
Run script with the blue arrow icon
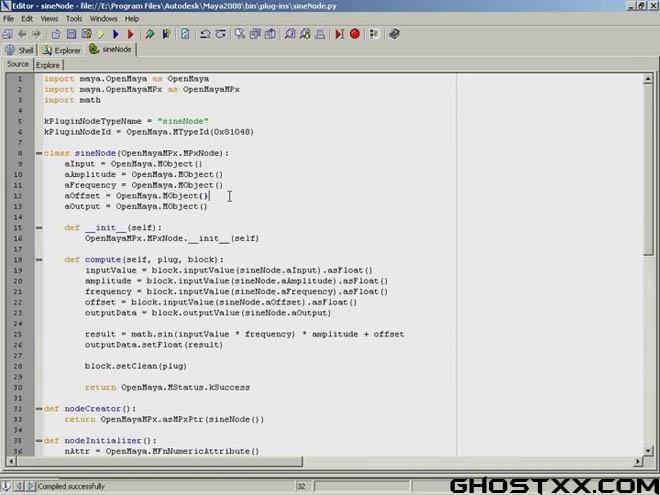coord(116,34)
